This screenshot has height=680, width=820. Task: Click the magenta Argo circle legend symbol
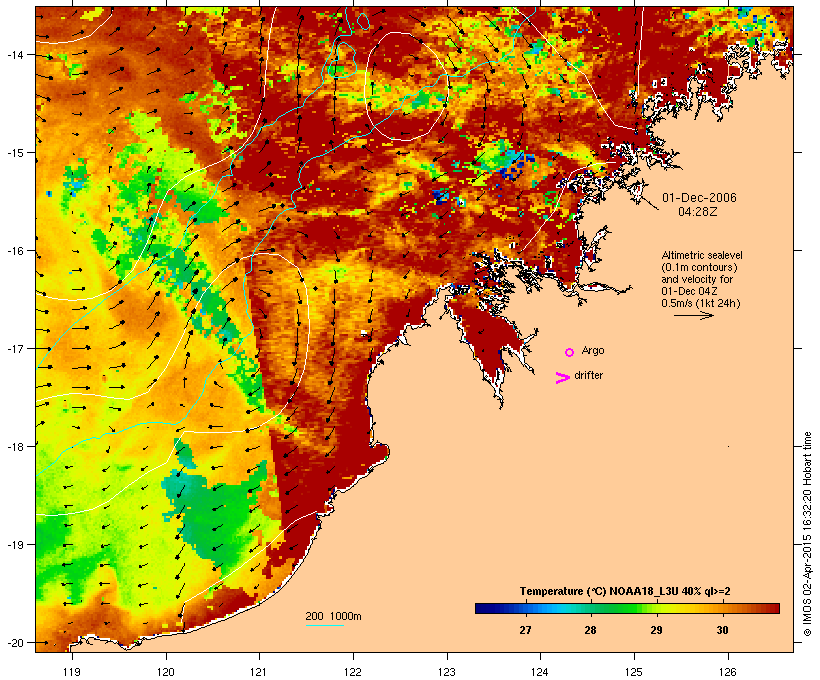[570, 352]
